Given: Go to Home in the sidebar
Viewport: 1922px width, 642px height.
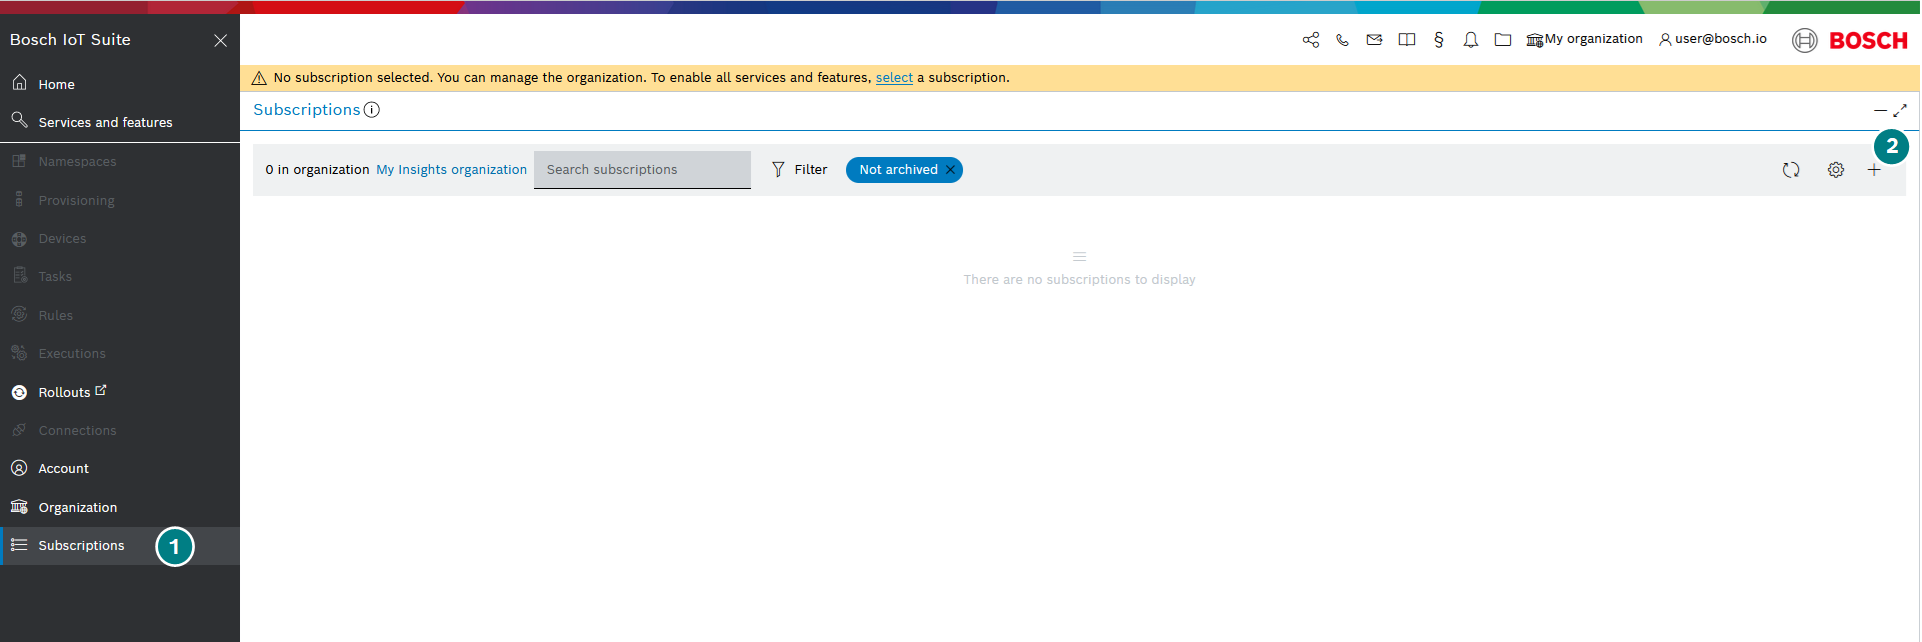Looking at the screenshot, I should pos(120,84).
